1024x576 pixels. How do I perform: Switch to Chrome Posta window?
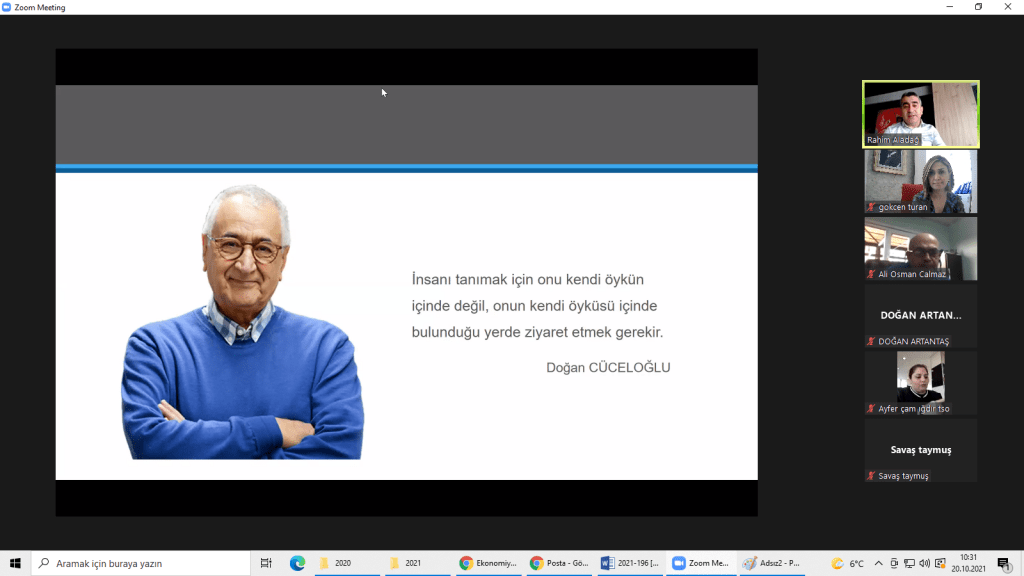point(558,563)
